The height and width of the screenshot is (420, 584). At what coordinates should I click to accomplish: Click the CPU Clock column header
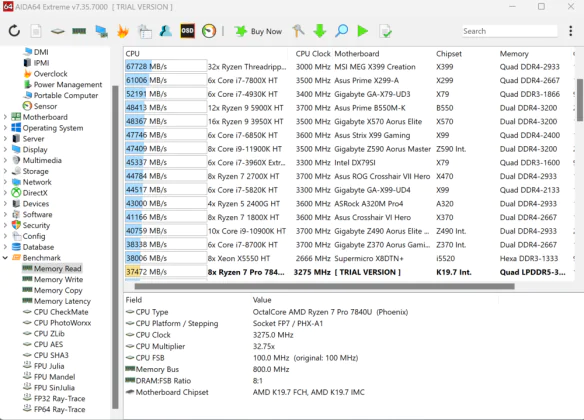point(313,53)
